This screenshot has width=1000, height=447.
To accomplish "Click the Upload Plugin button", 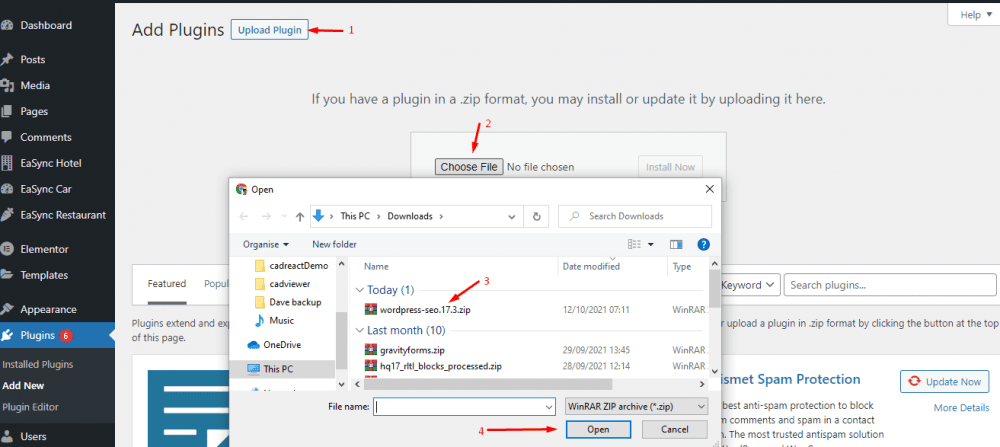I will [x=270, y=29].
